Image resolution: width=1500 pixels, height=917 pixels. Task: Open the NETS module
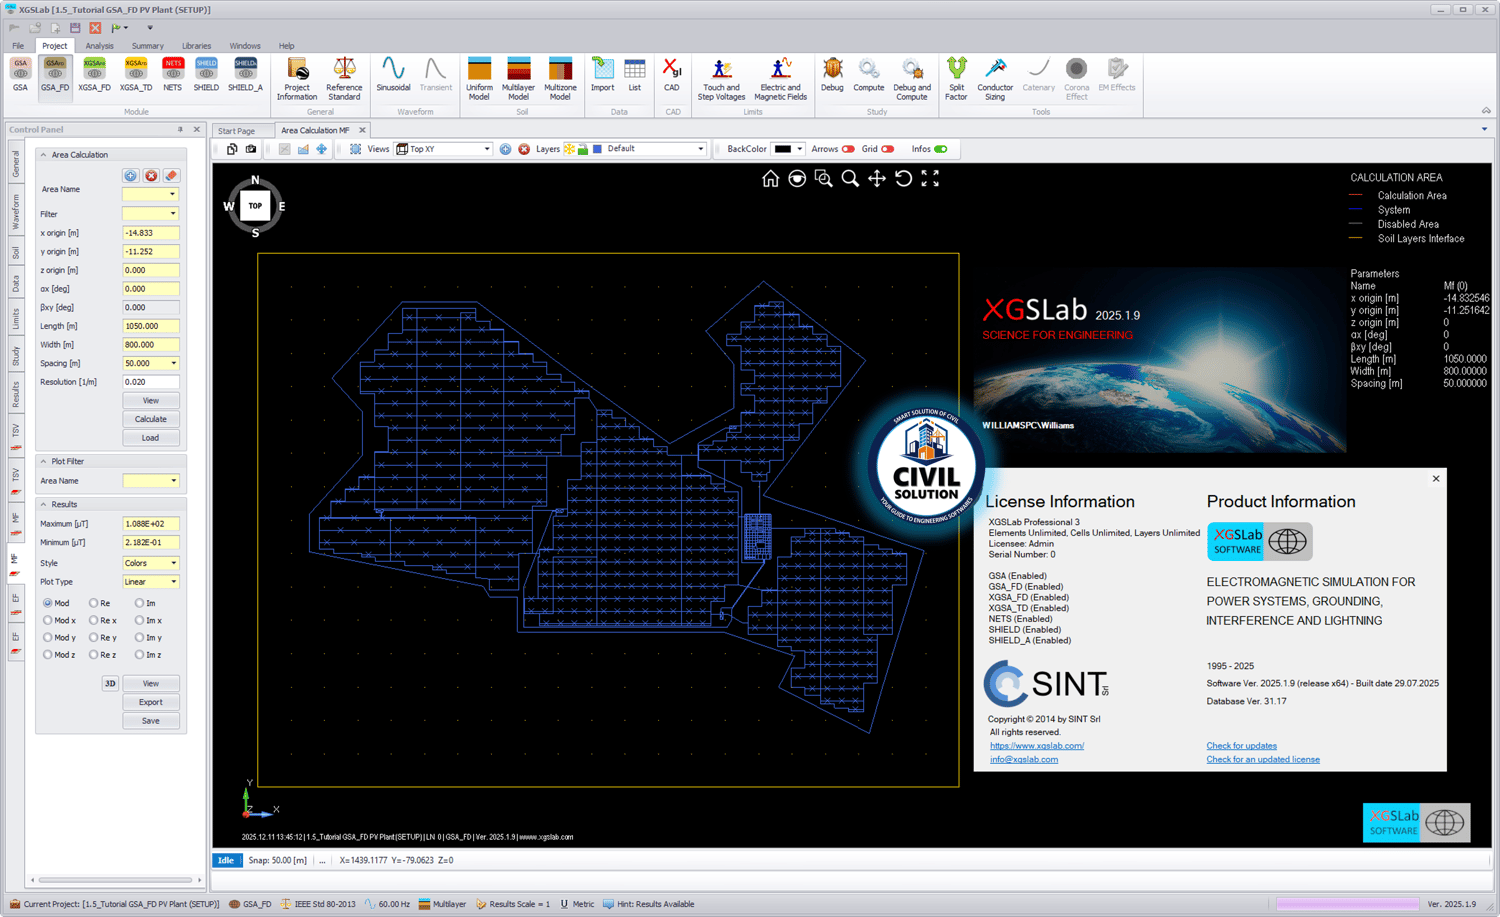pos(173,75)
